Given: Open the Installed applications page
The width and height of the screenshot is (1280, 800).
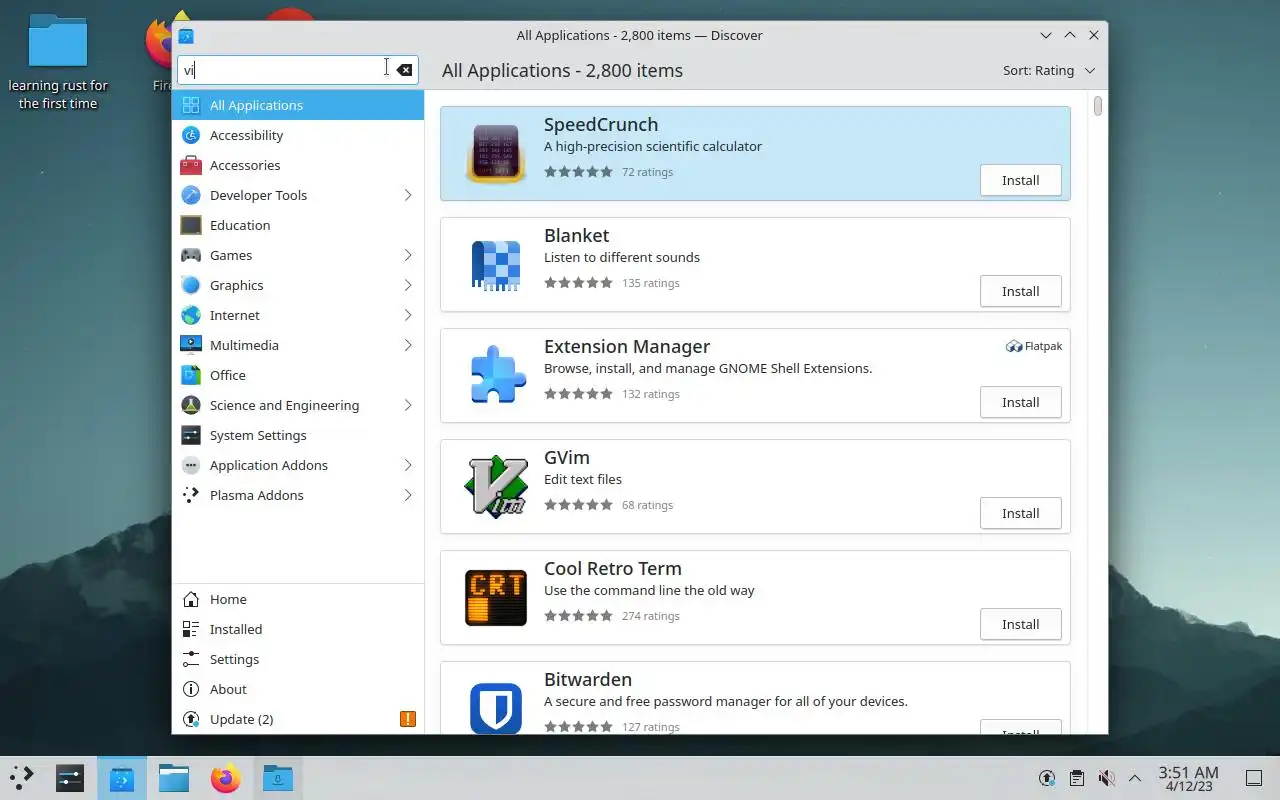Looking at the screenshot, I should coord(298,629).
